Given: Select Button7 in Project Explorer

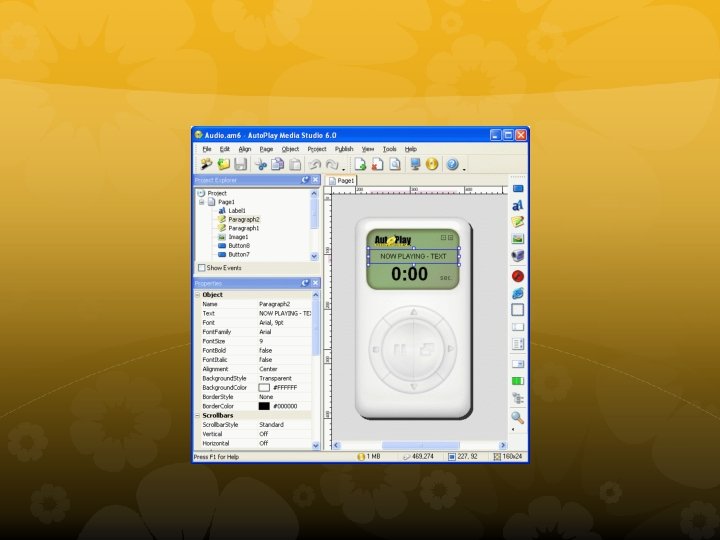Looking at the screenshot, I should pyautogui.click(x=239, y=254).
